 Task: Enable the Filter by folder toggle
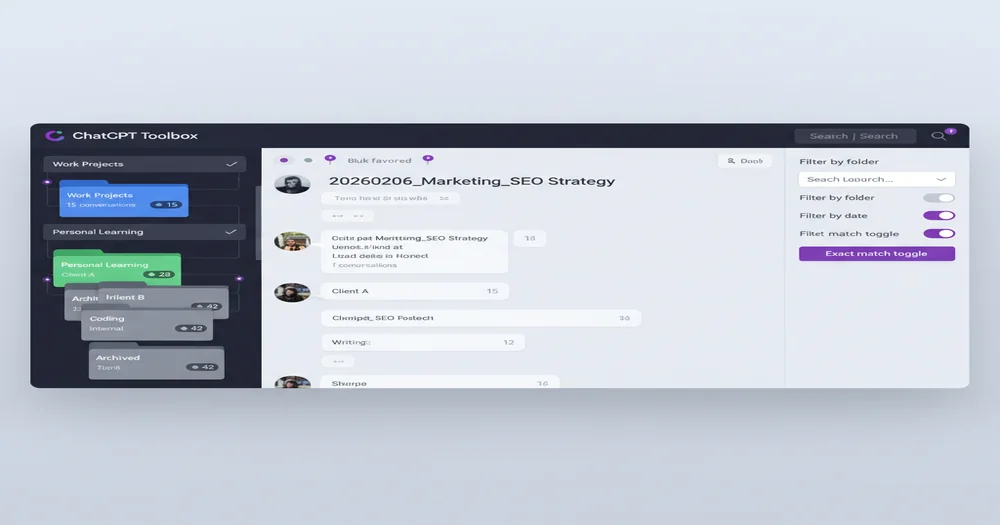[938, 198]
